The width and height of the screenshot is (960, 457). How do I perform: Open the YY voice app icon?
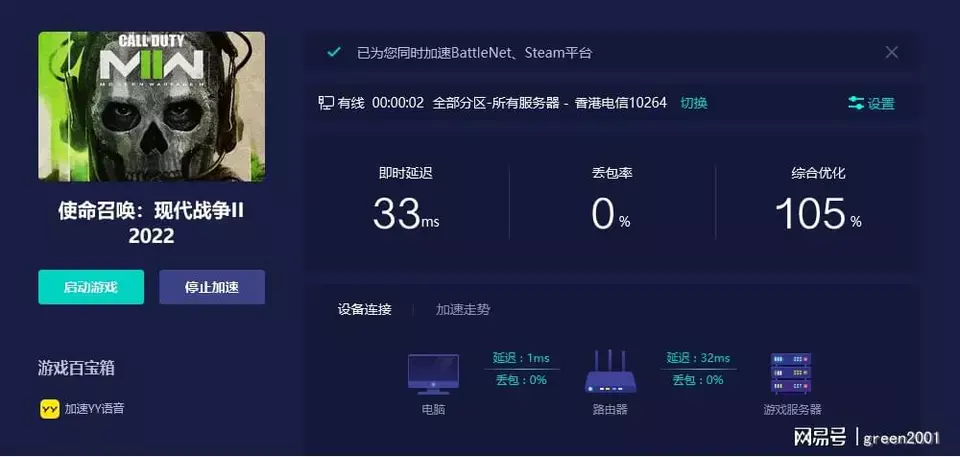48,409
